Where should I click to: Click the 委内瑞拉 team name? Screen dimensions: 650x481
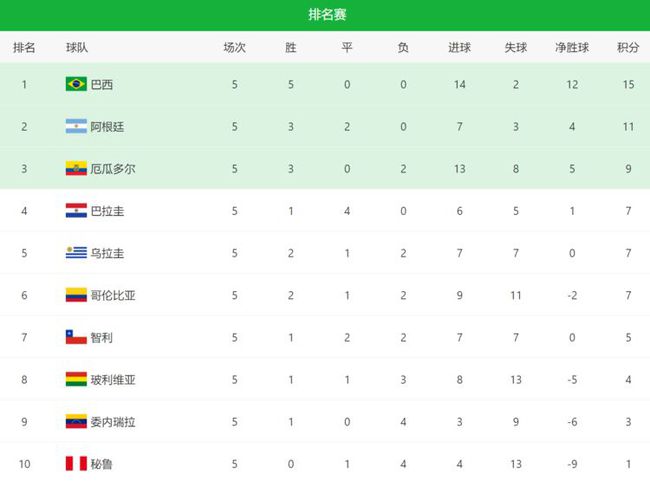point(113,421)
